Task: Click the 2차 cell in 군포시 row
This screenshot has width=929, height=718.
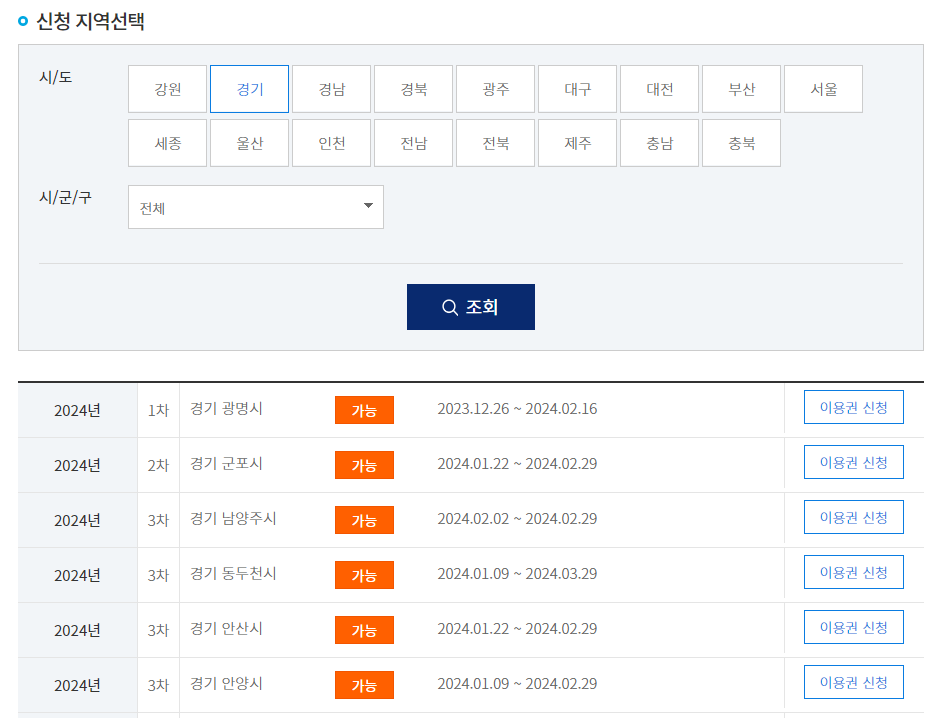Action: click(158, 465)
